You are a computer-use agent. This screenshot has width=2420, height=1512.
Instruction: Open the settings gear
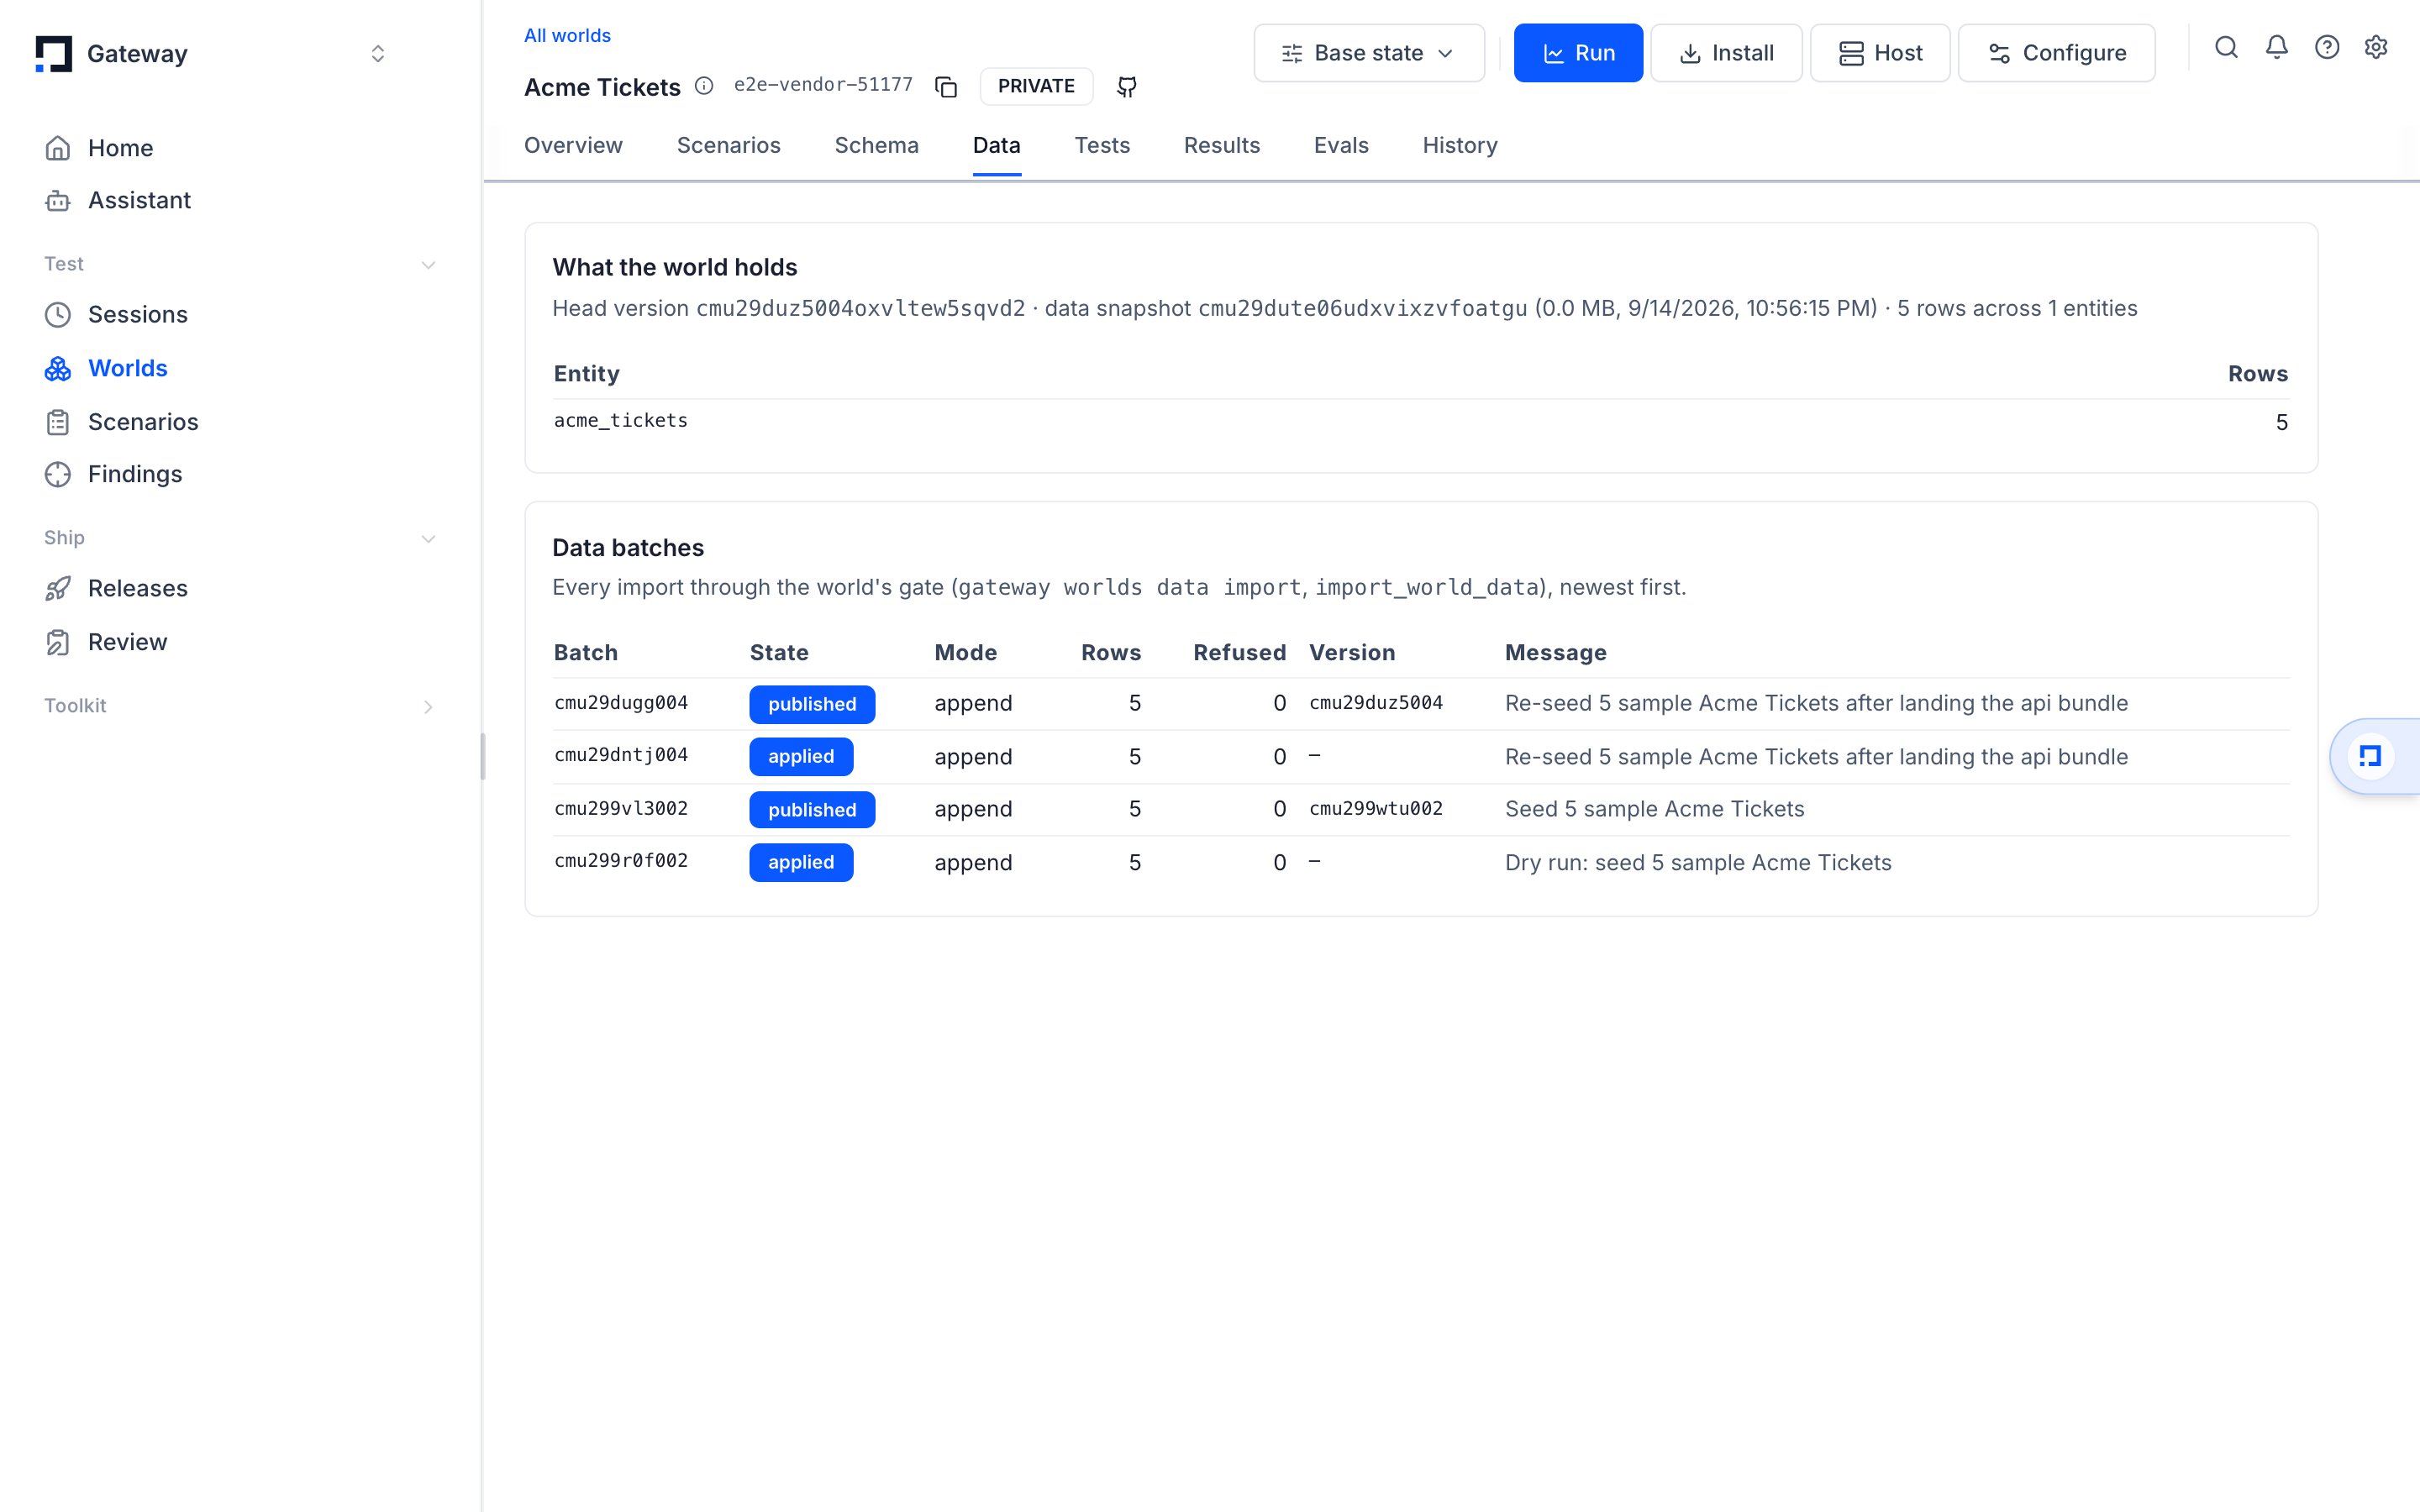tap(2376, 48)
